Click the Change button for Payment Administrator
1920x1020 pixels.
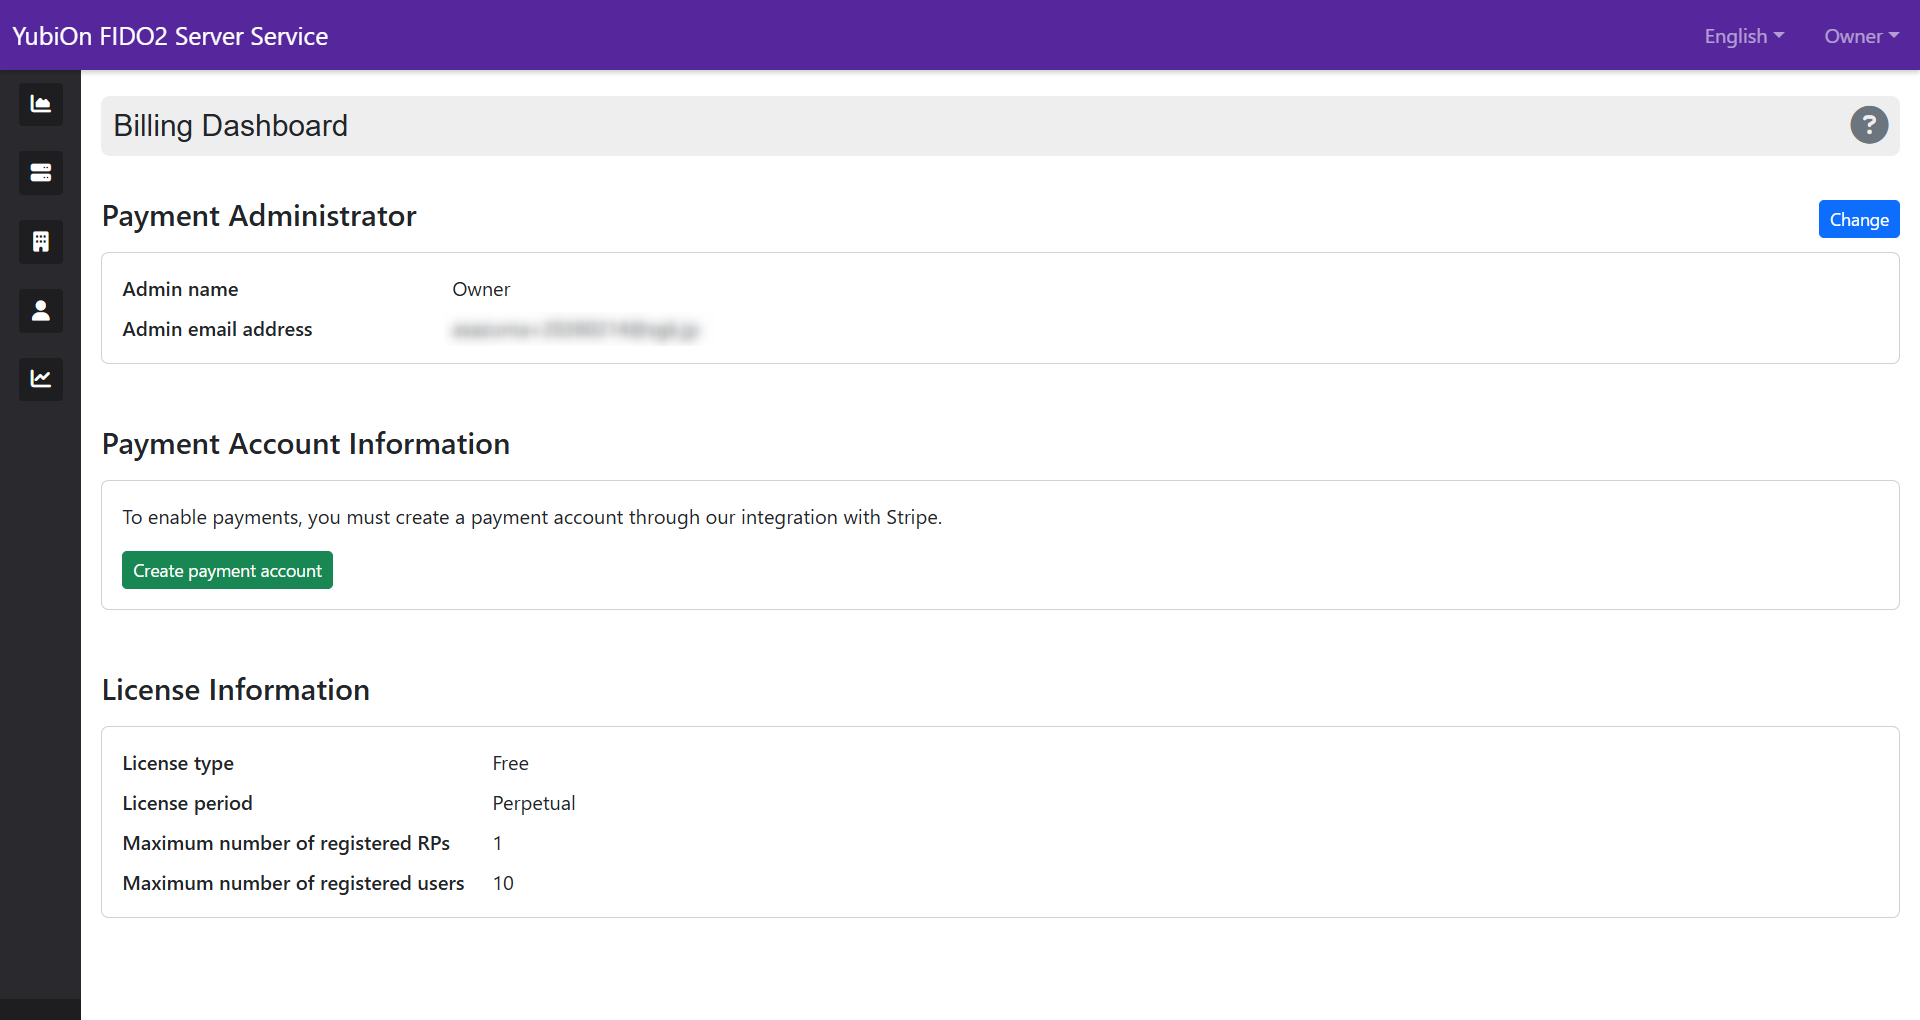(x=1859, y=219)
